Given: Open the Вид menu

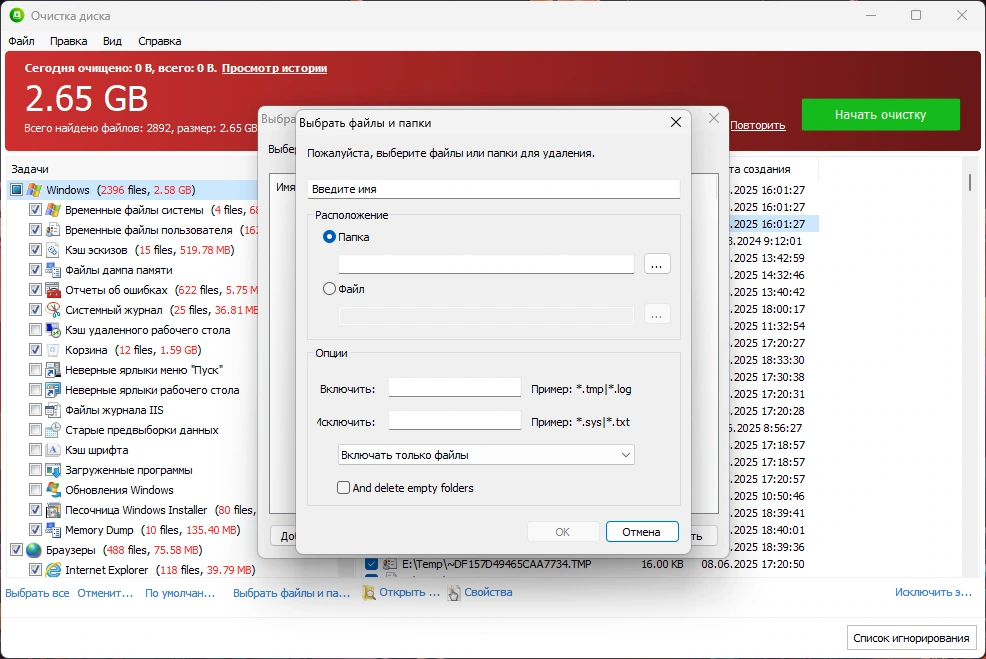Looking at the screenshot, I should [112, 41].
